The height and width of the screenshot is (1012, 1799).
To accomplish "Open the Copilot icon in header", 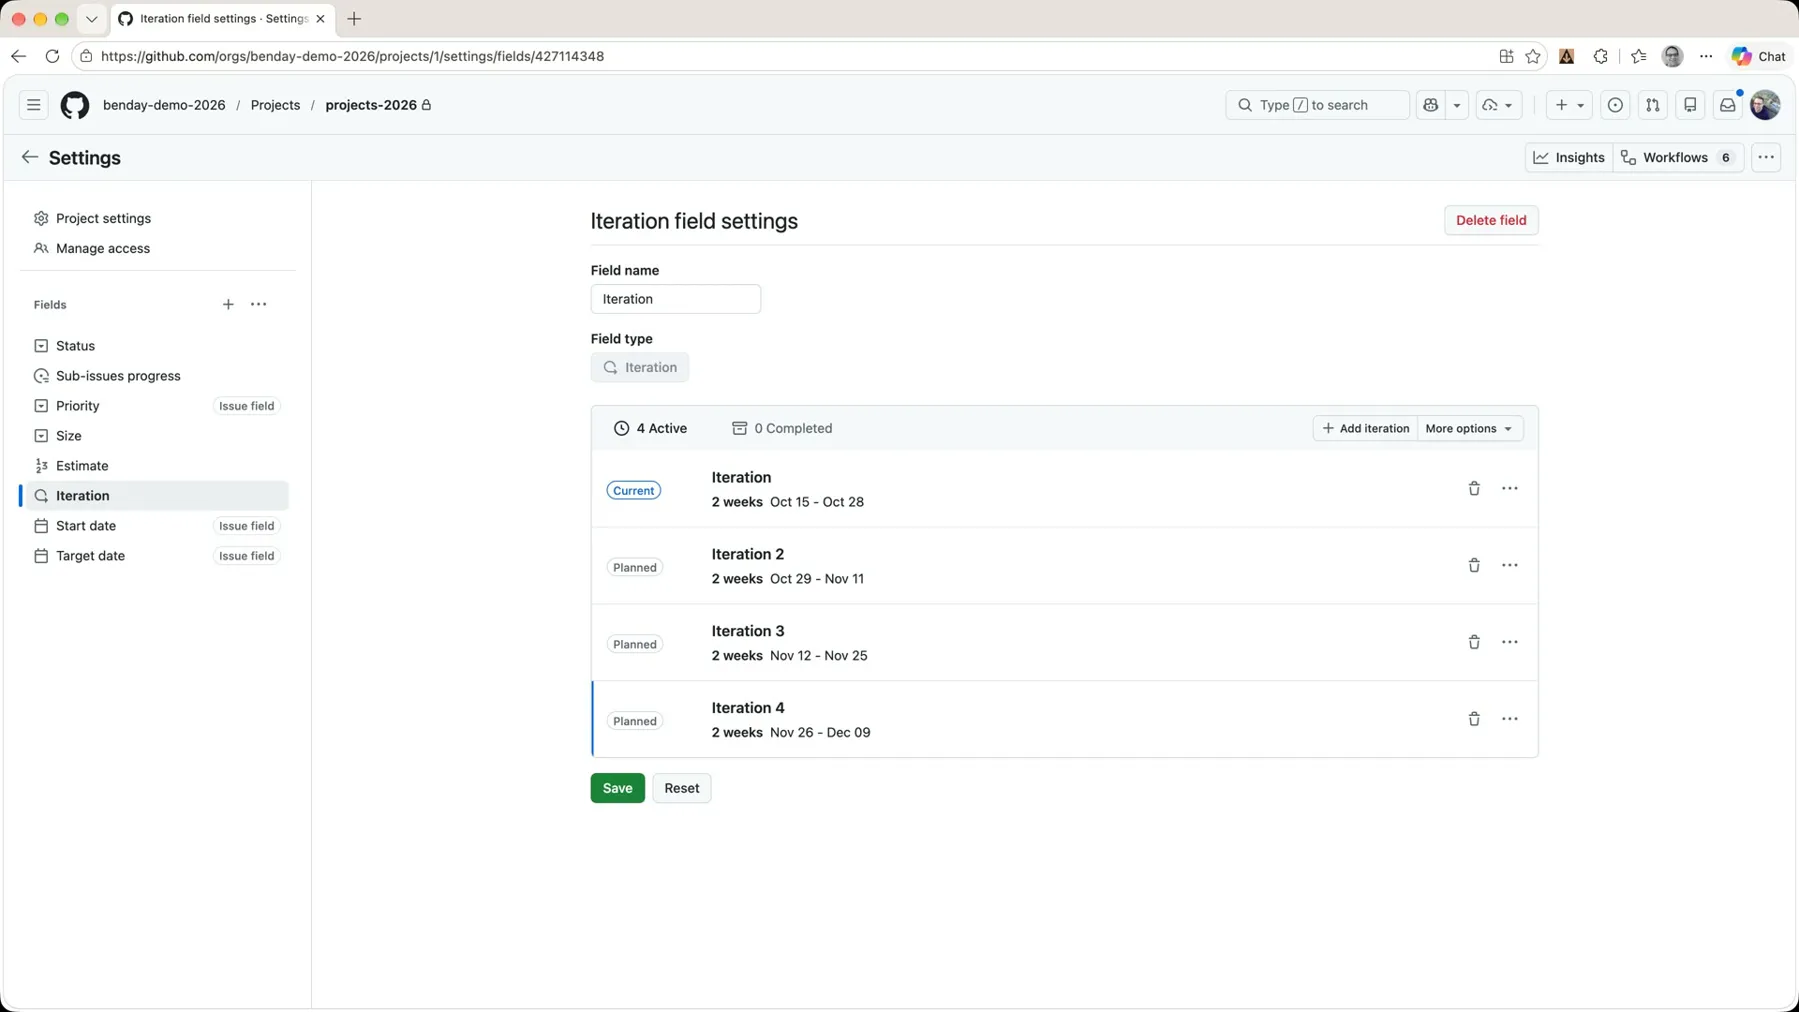I will pyautogui.click(x=1431, y=105).
